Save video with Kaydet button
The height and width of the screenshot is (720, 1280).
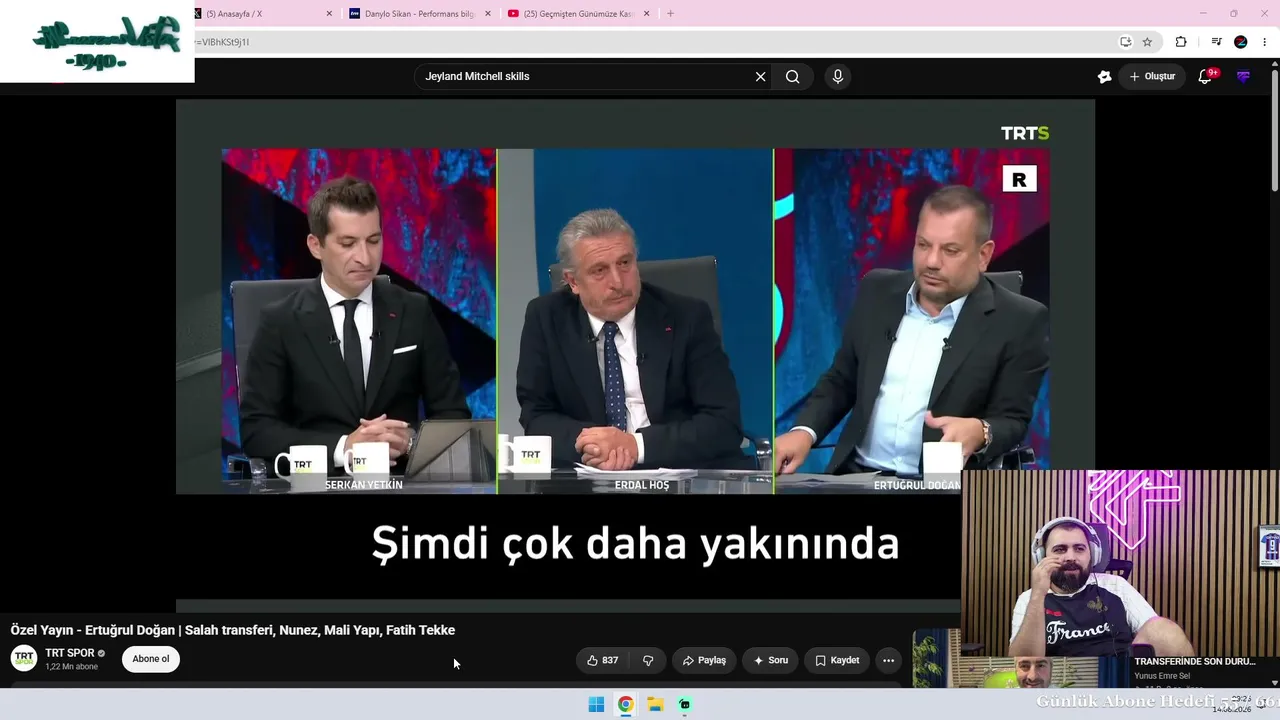pos(837,660)
